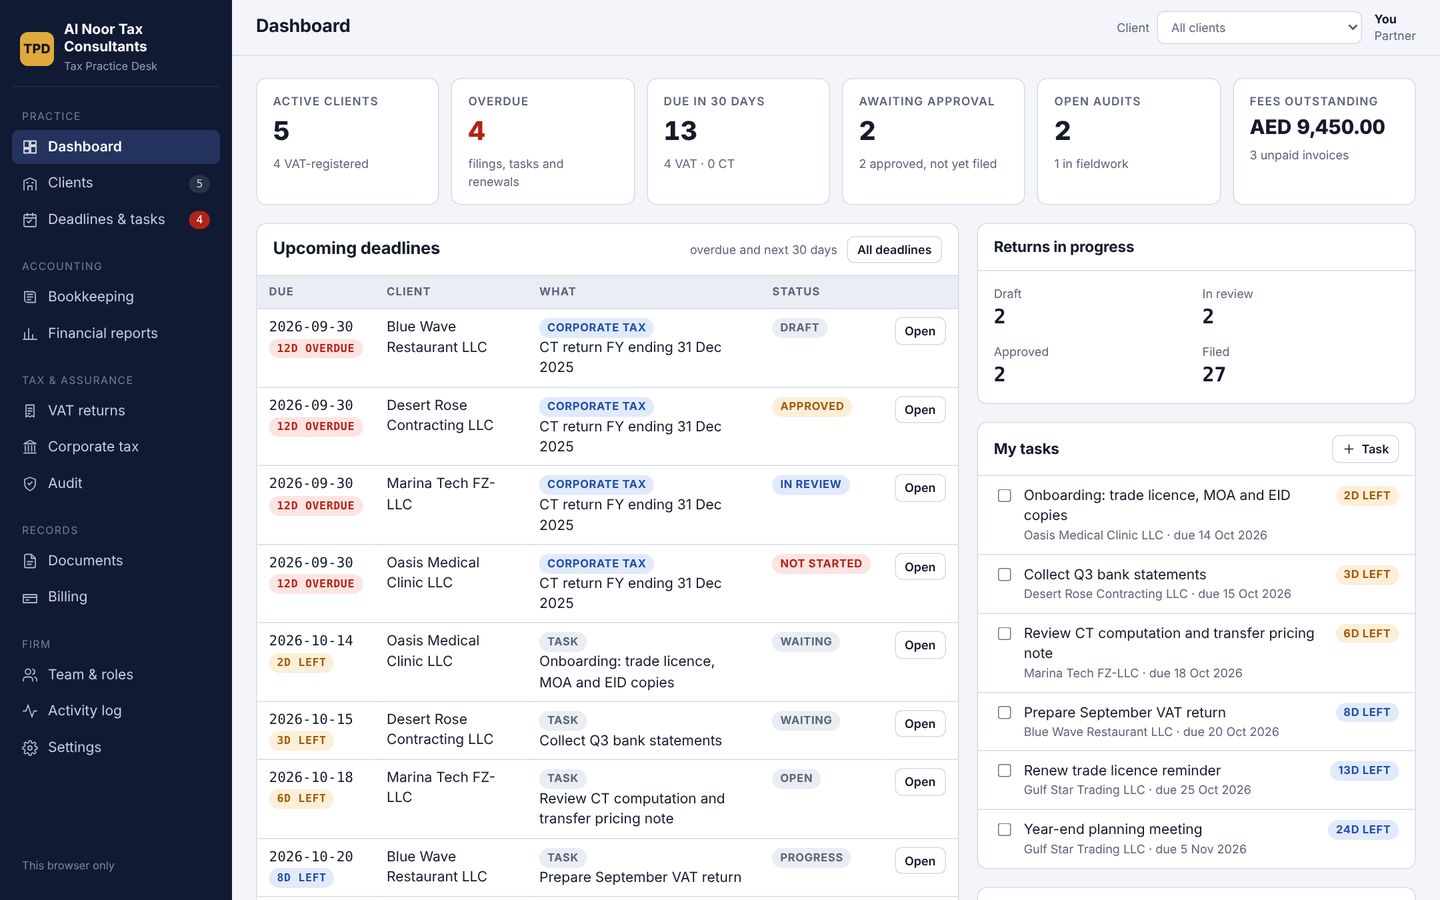Click the add Task button
1440x900 pixels.
coord(1365,449)
